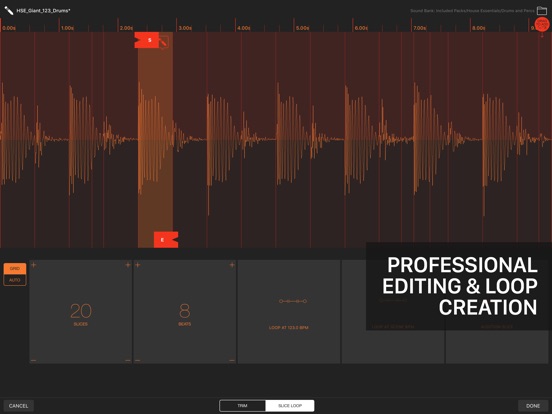Viewport: 552px width, 414px height.
Task: Increase beats with top-left plus in Beats tile
Action: (138, 265)
